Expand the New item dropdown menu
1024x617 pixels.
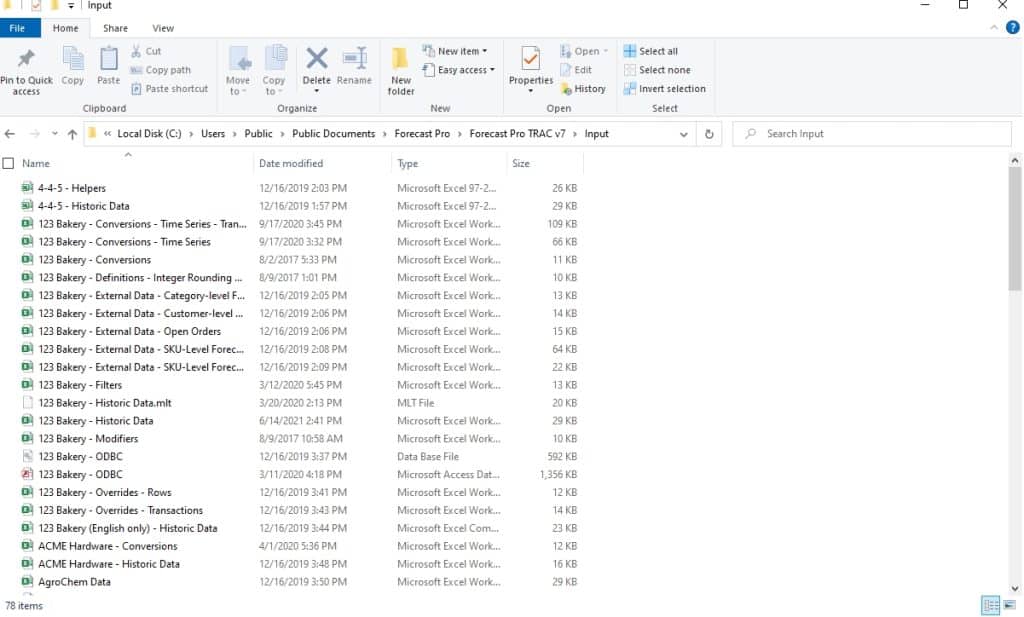(456, 50)
